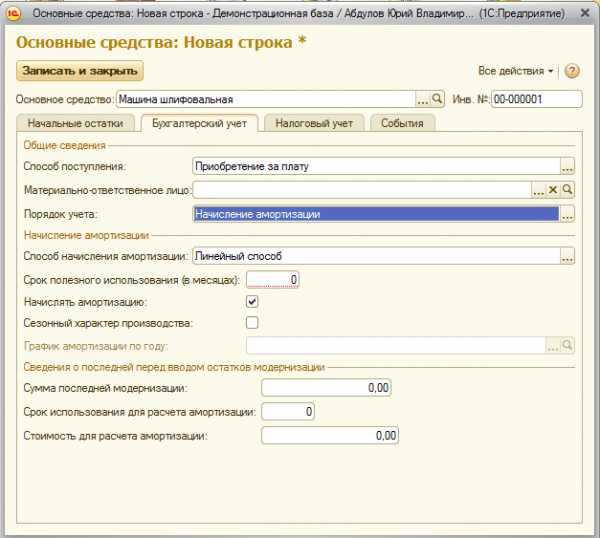Open the Материально-ответственное лицо entry via the magnifier

tap(567, 190)
